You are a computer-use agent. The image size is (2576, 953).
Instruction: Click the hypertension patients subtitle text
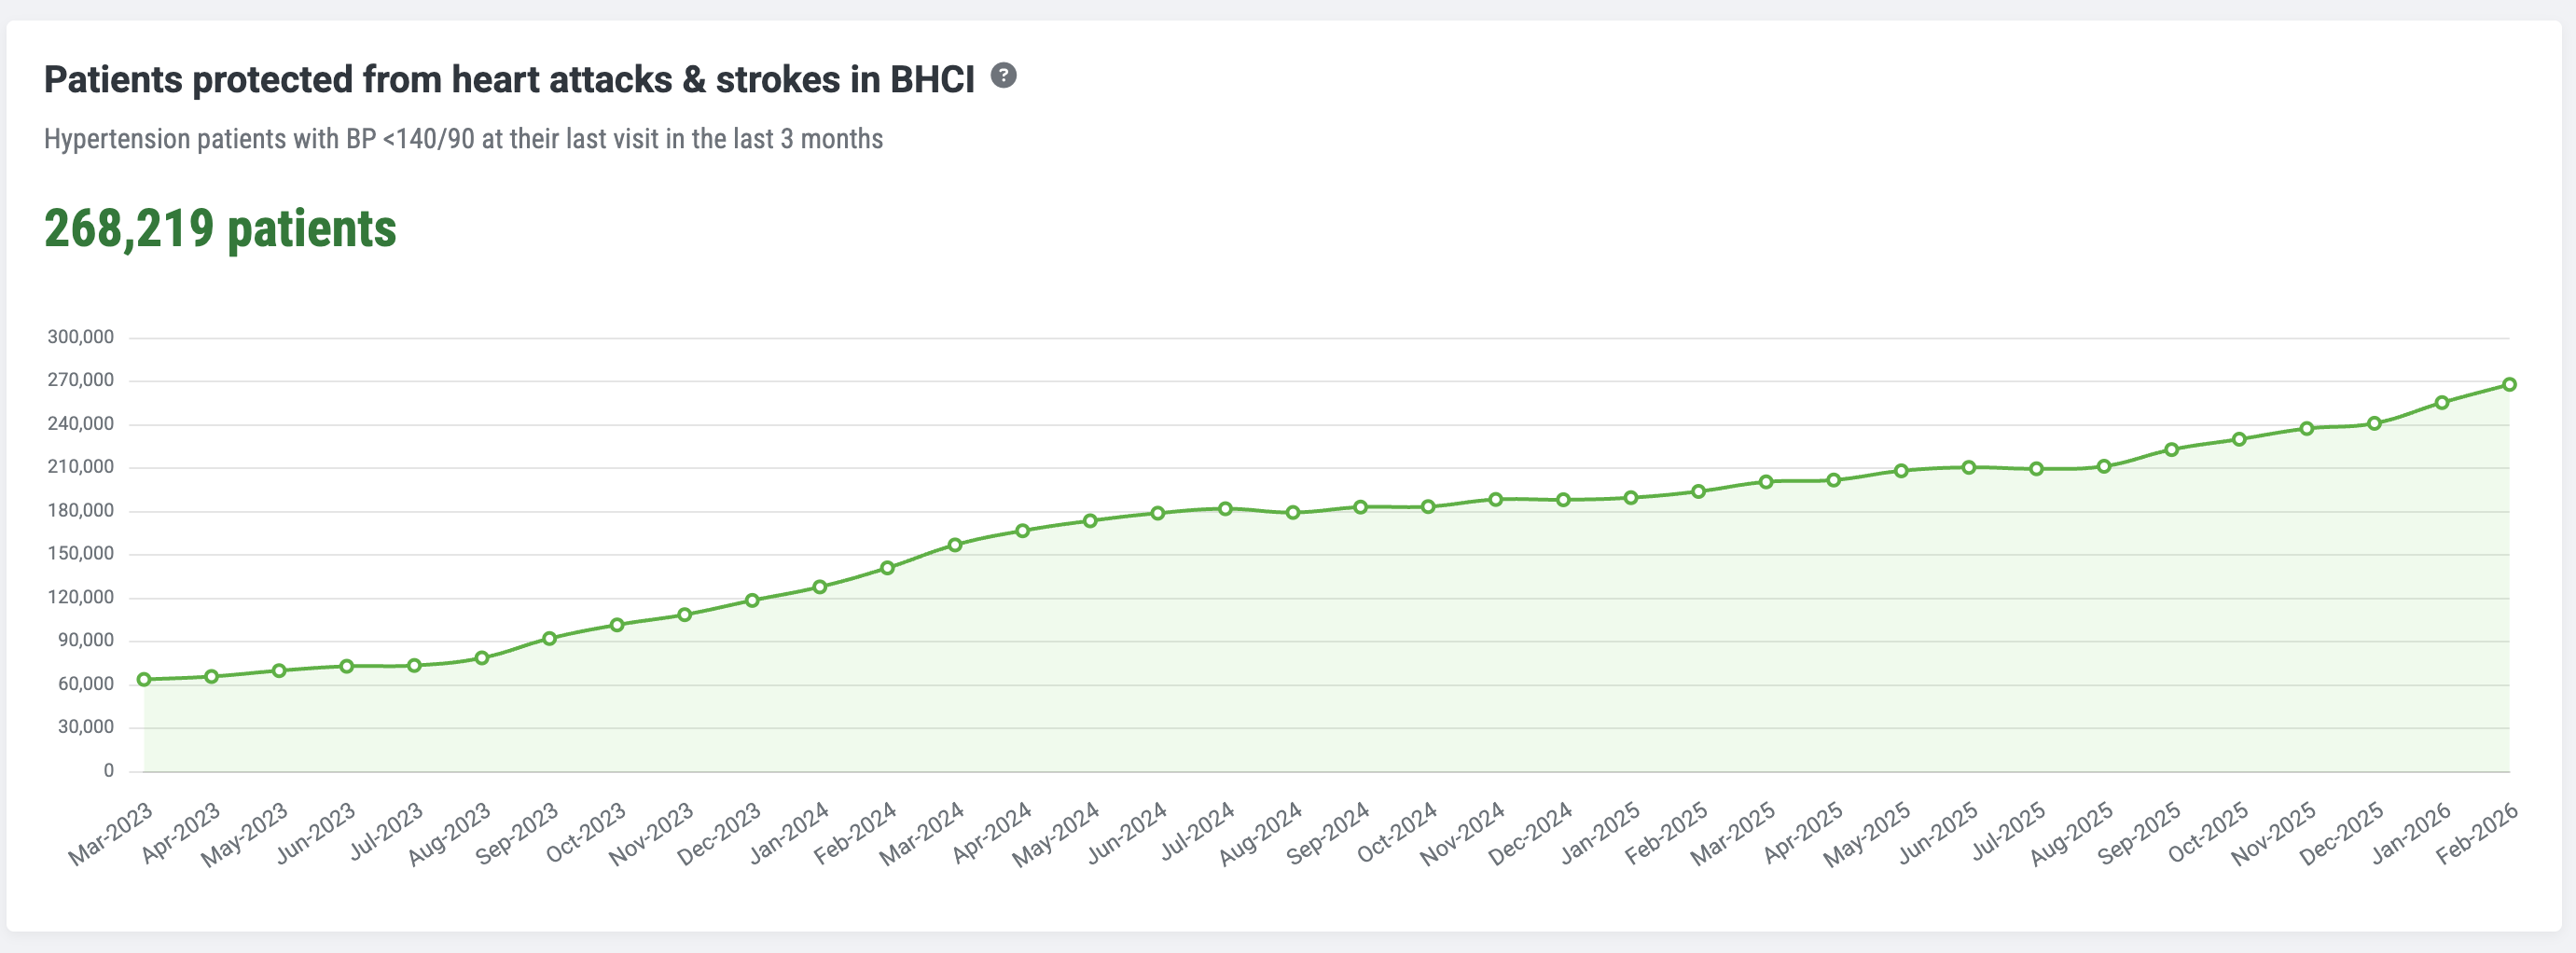pyautogui.click(x=463, y=139)
